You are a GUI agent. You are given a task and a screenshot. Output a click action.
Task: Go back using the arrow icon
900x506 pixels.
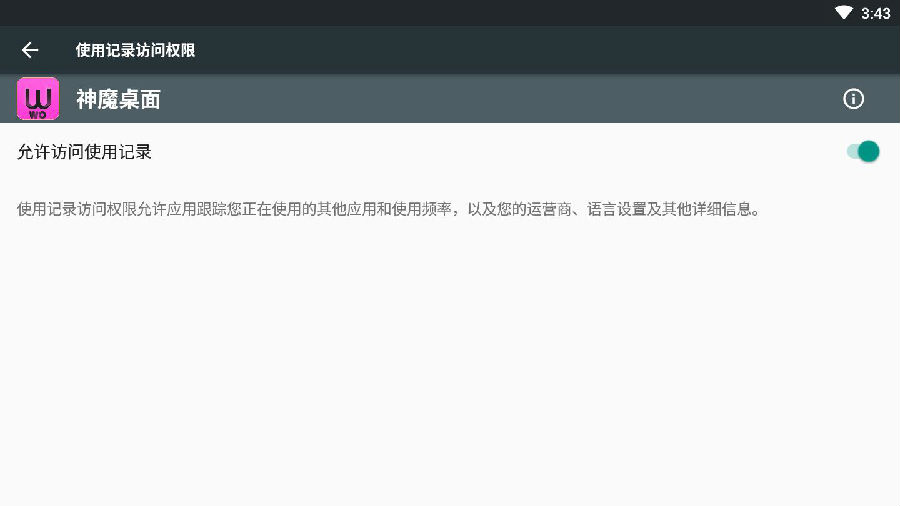tap(30, 50)
